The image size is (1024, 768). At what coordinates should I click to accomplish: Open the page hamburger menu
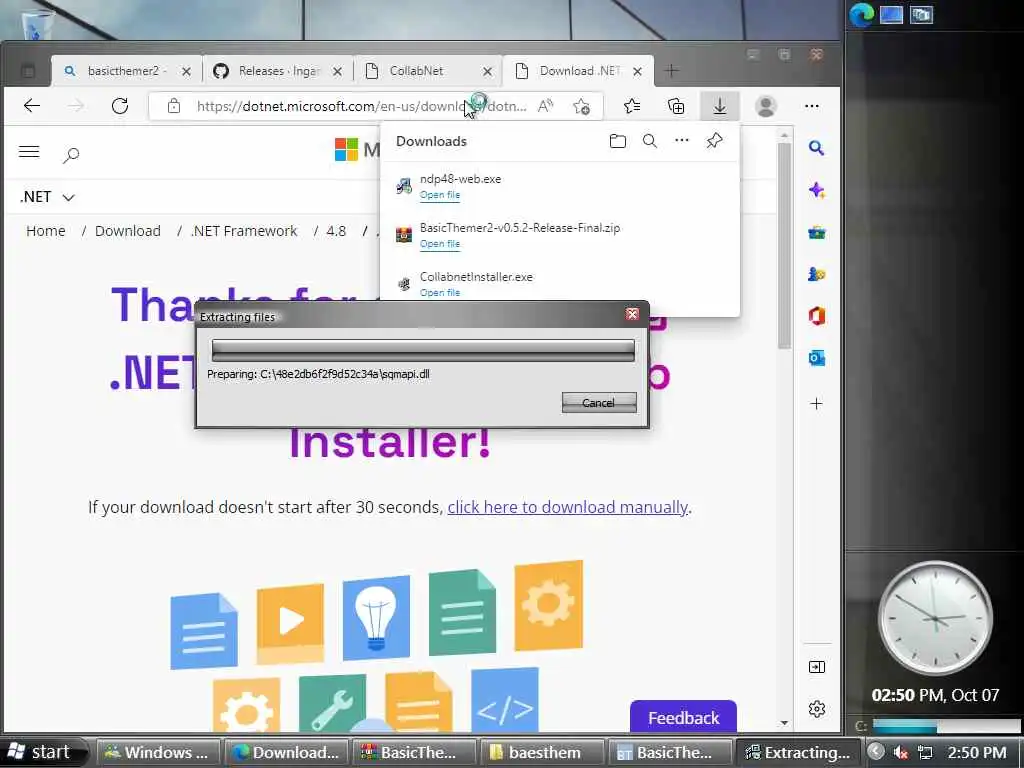coord(29,152)
